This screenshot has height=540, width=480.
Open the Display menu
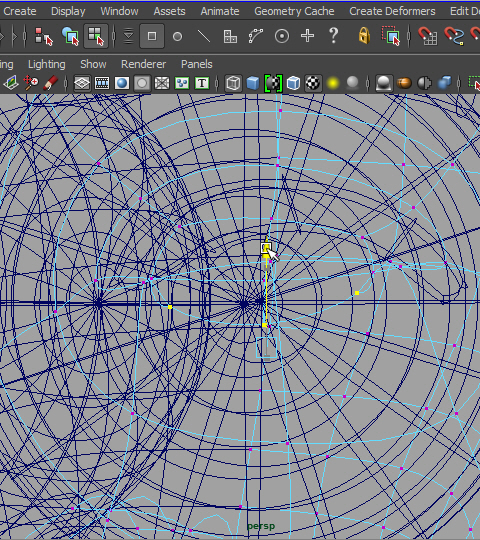coord(68,11)
